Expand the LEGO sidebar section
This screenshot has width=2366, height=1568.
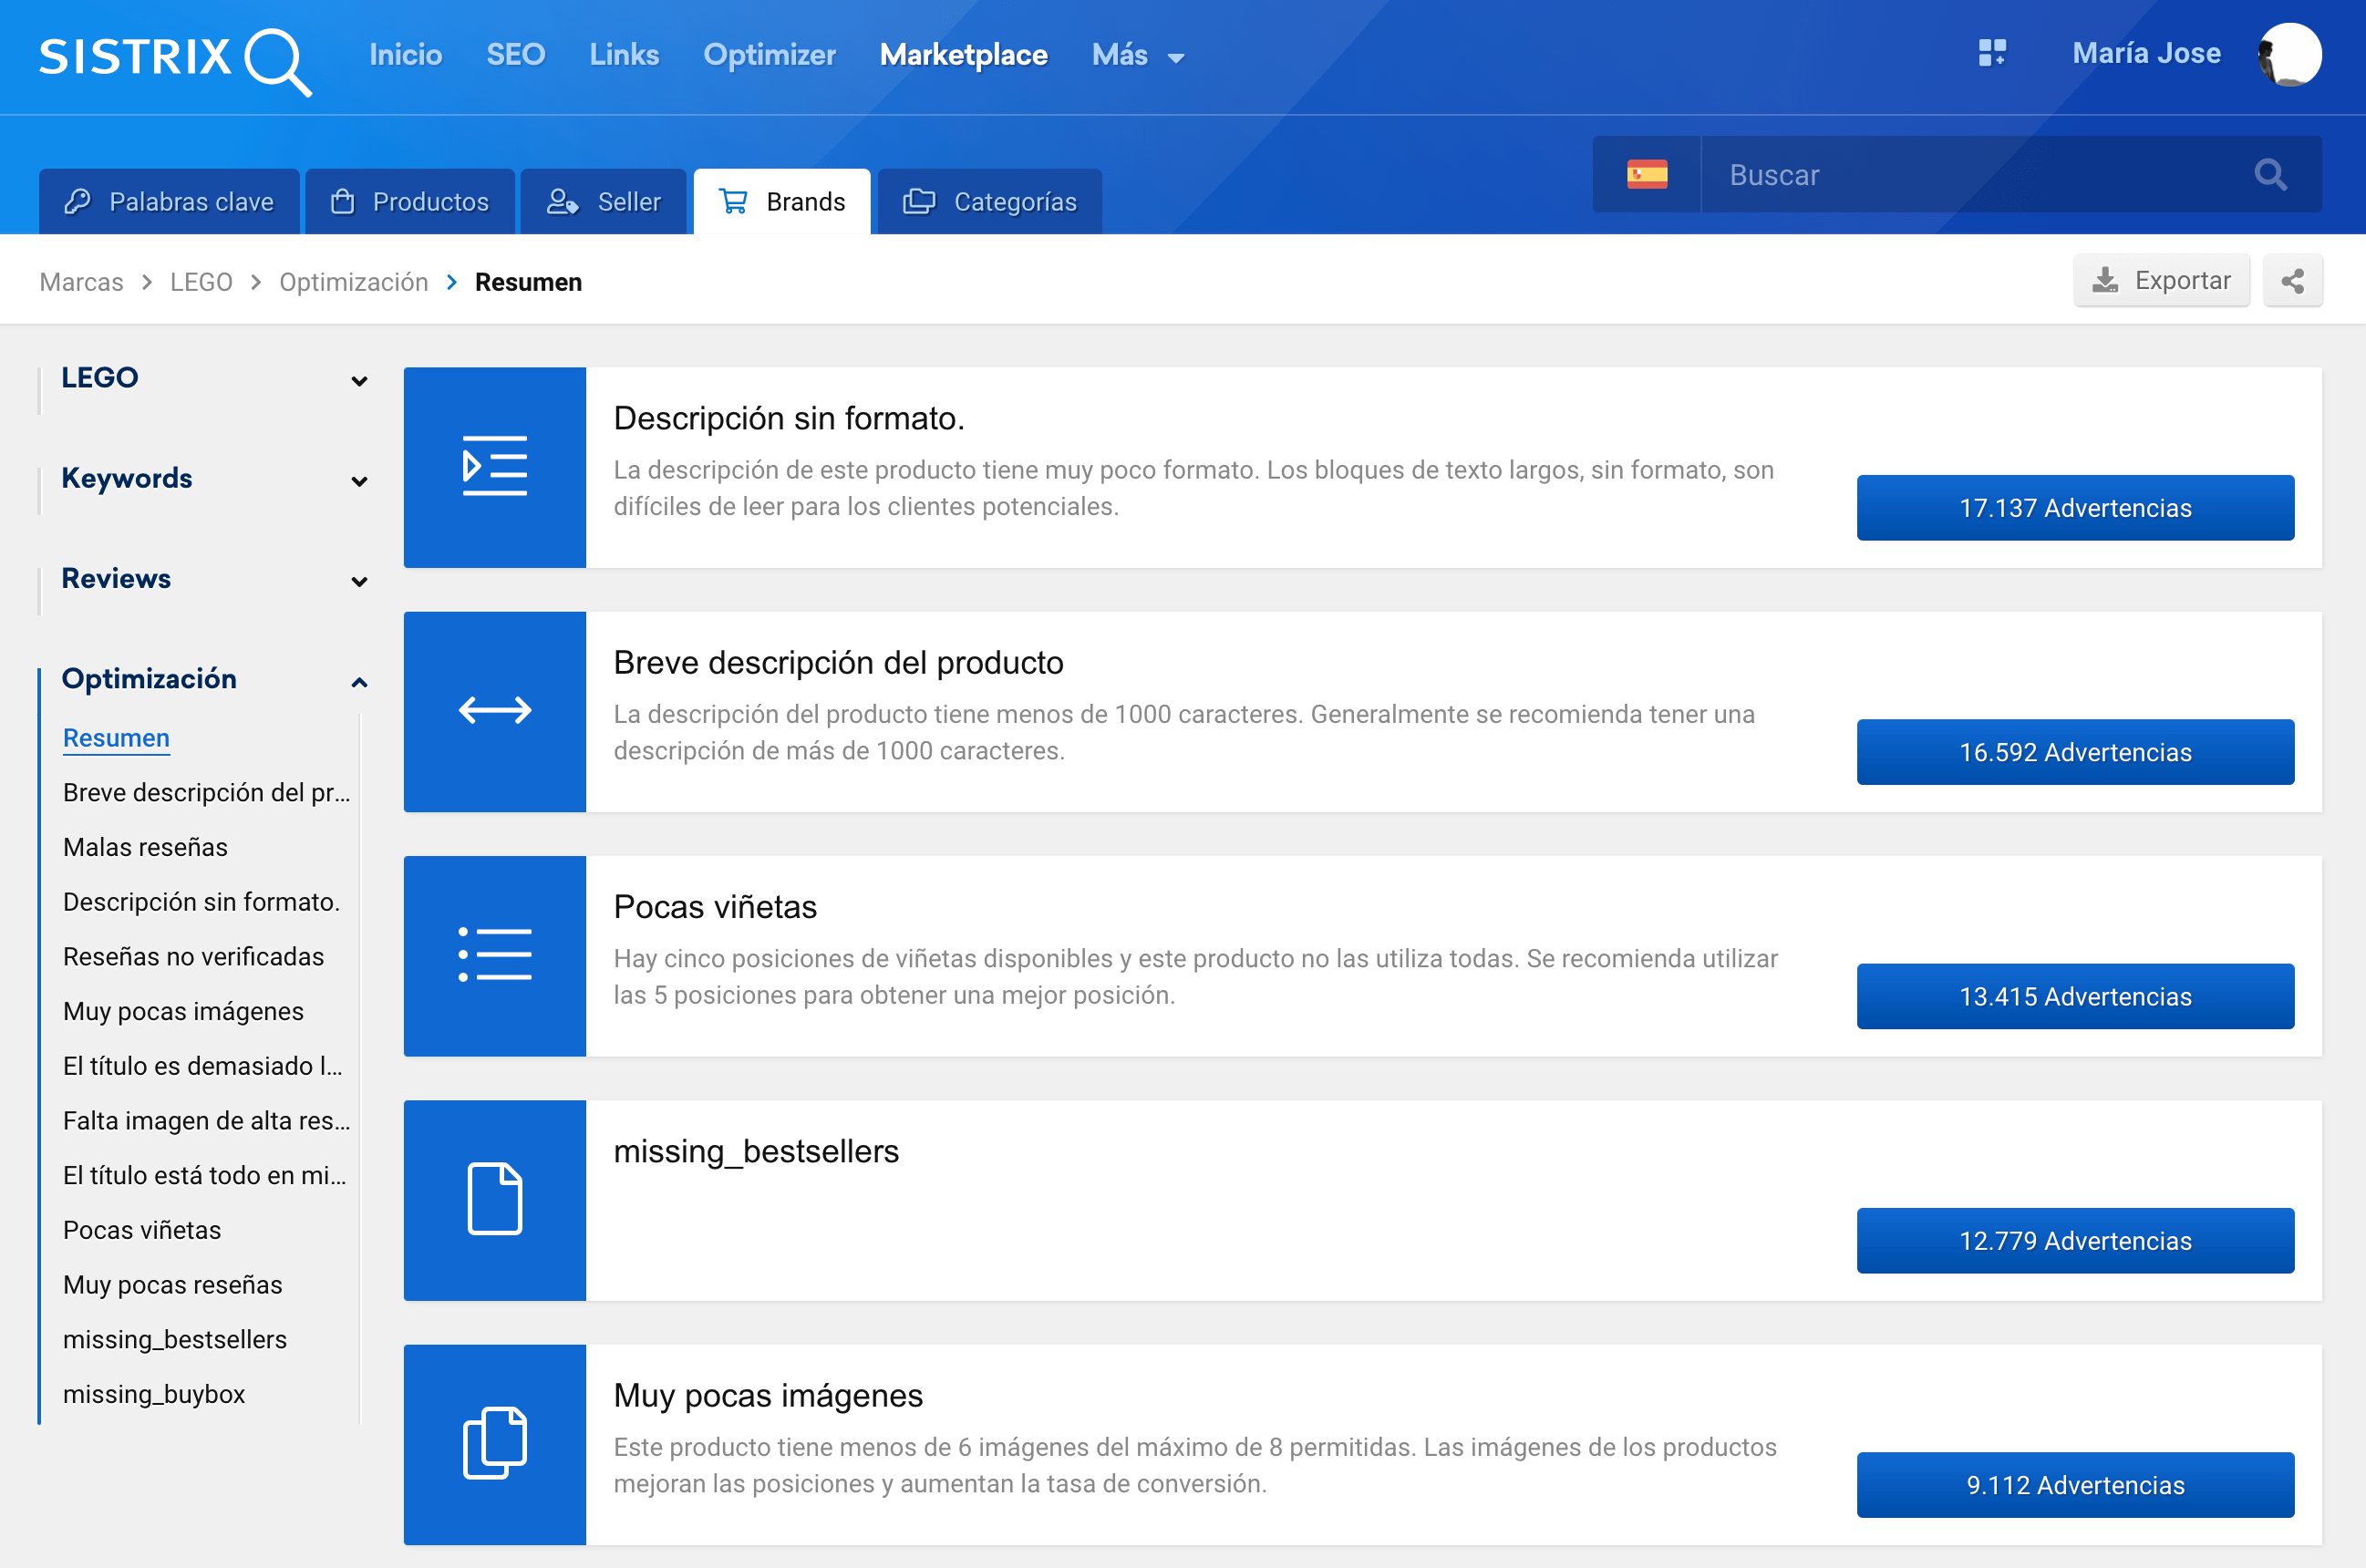tap(359, 380)
